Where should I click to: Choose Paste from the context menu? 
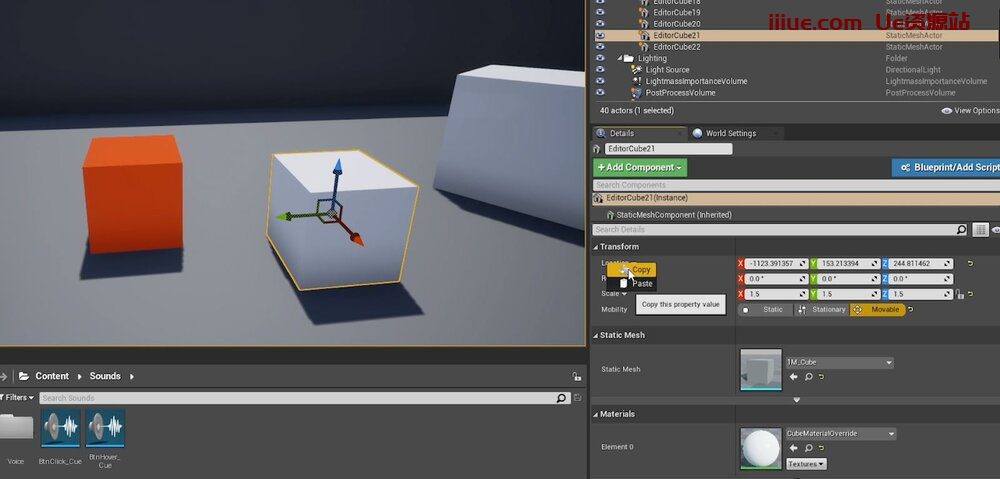(641, 284)
